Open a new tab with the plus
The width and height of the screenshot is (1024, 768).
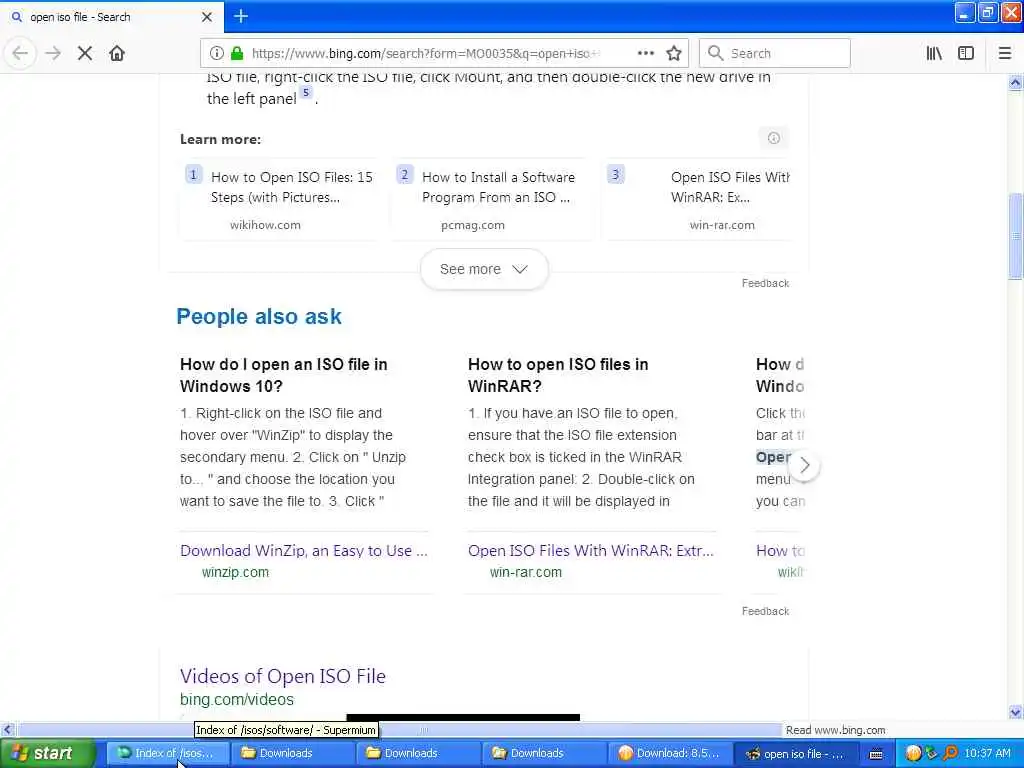click(241, 16)
